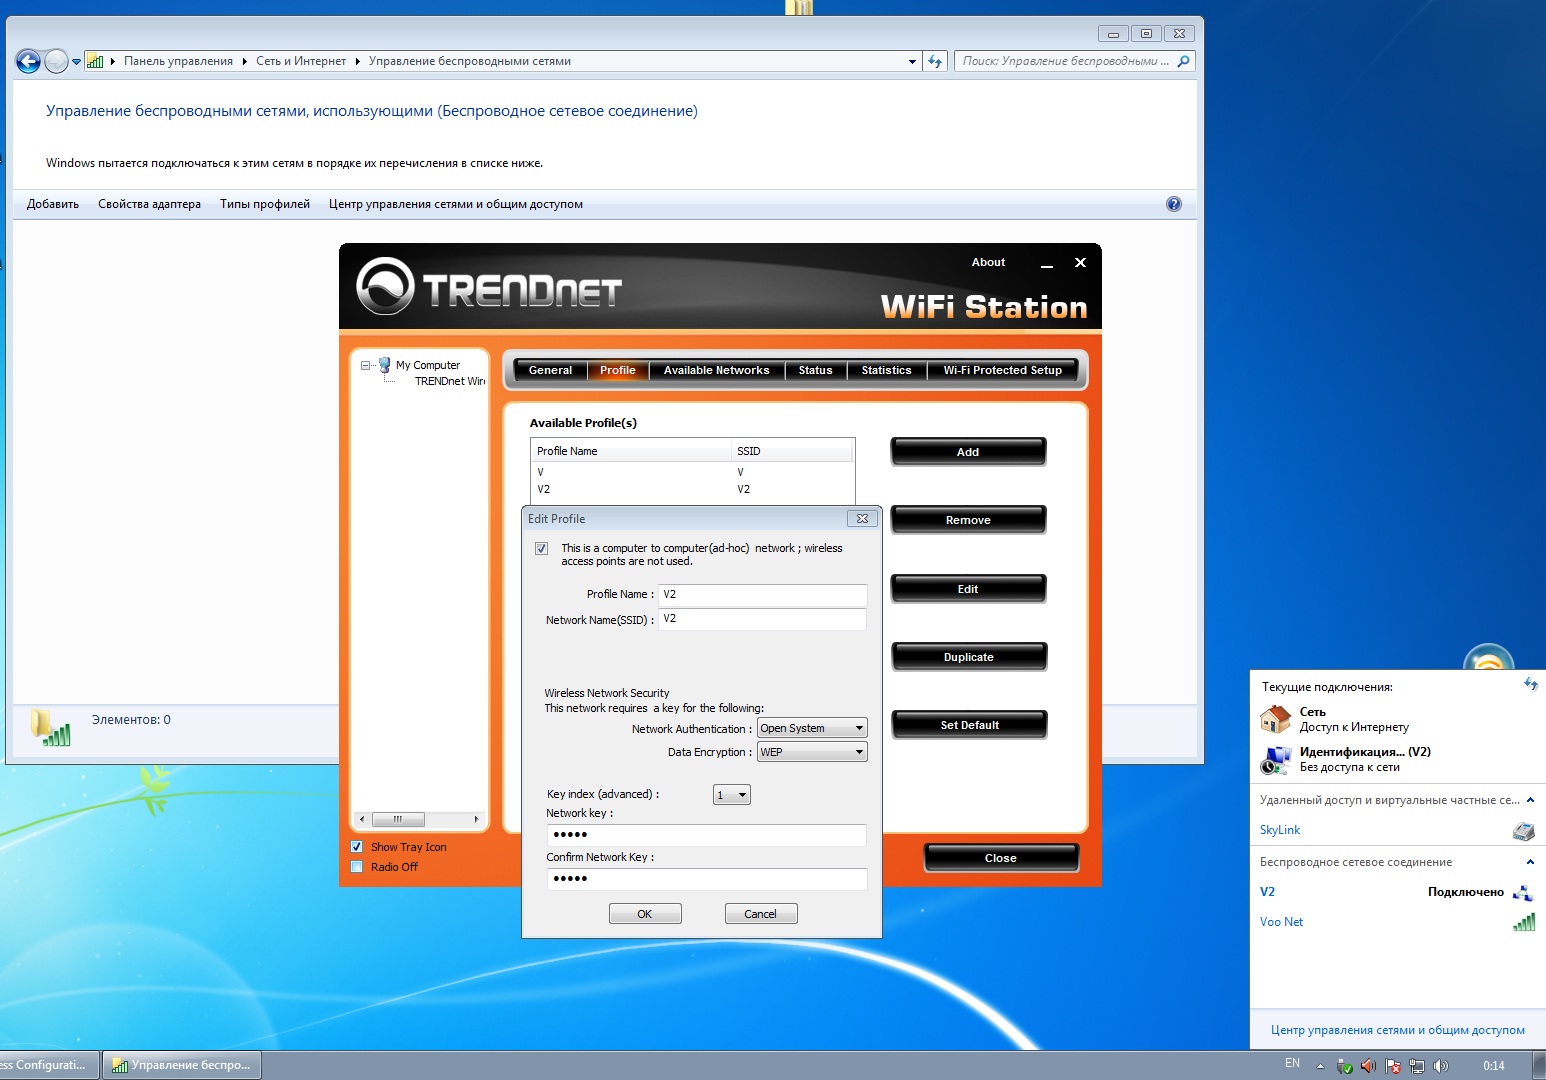Viewport: 1546px width, 1080px height.
Task: Open the Statistics tab
Action: pos(886,370)
